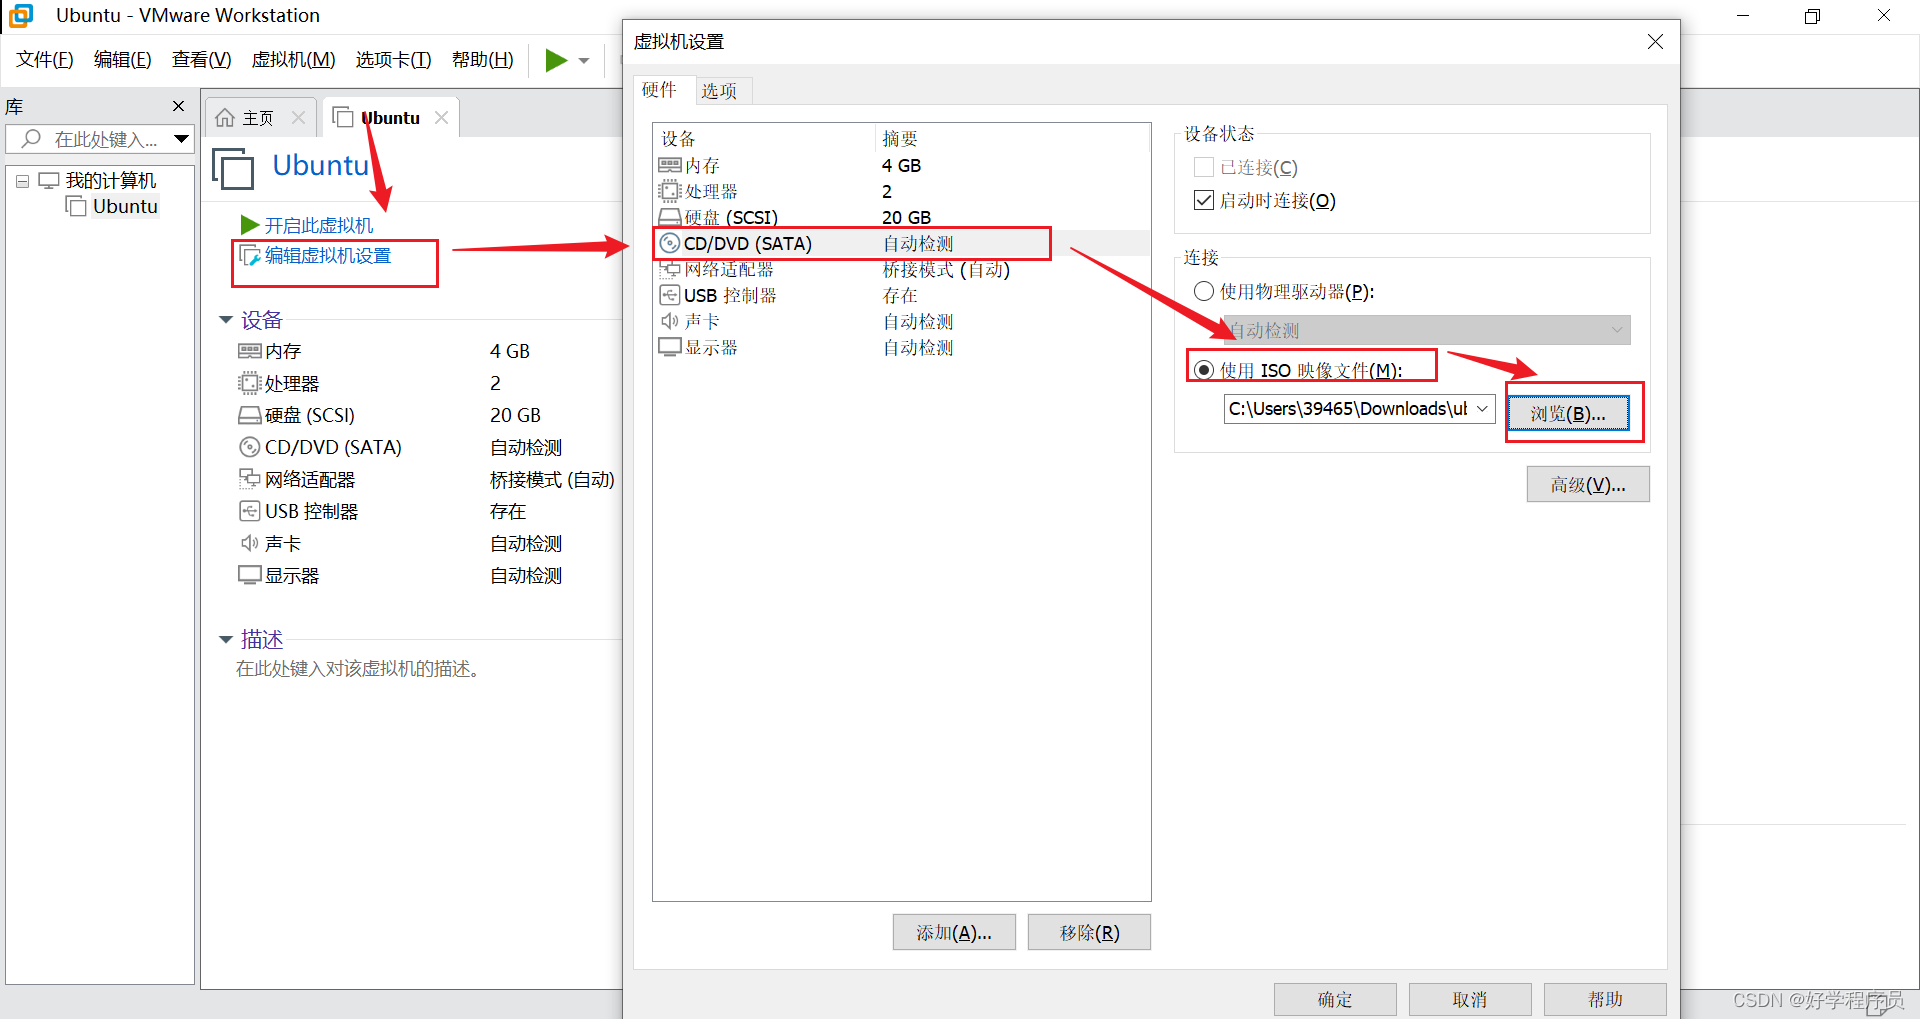Click 浏览(B)... button
The height and width of the screenshot is (1019, 1920).
[x=1567, y=413]
